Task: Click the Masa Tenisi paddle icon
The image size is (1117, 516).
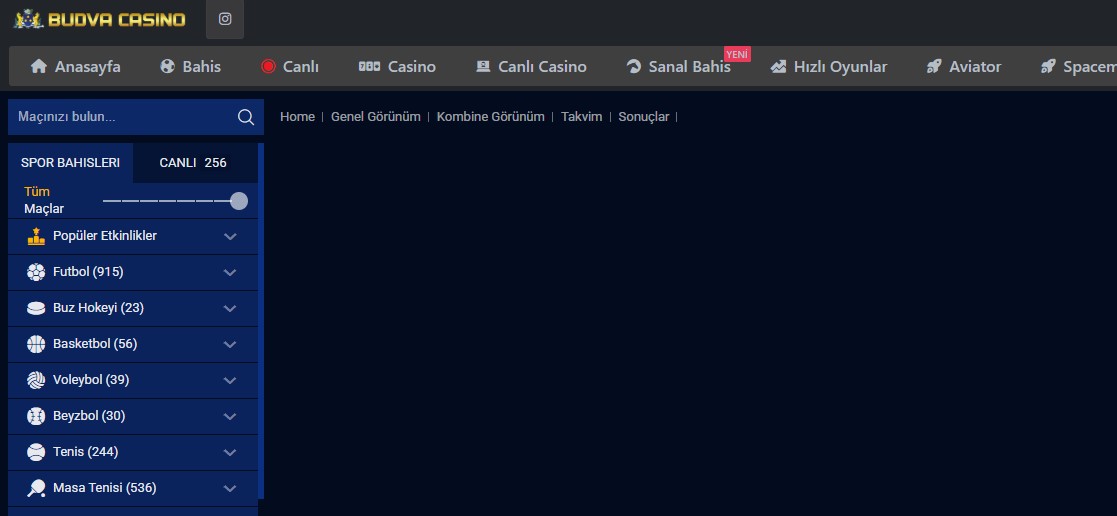Action: coord(37,488)
